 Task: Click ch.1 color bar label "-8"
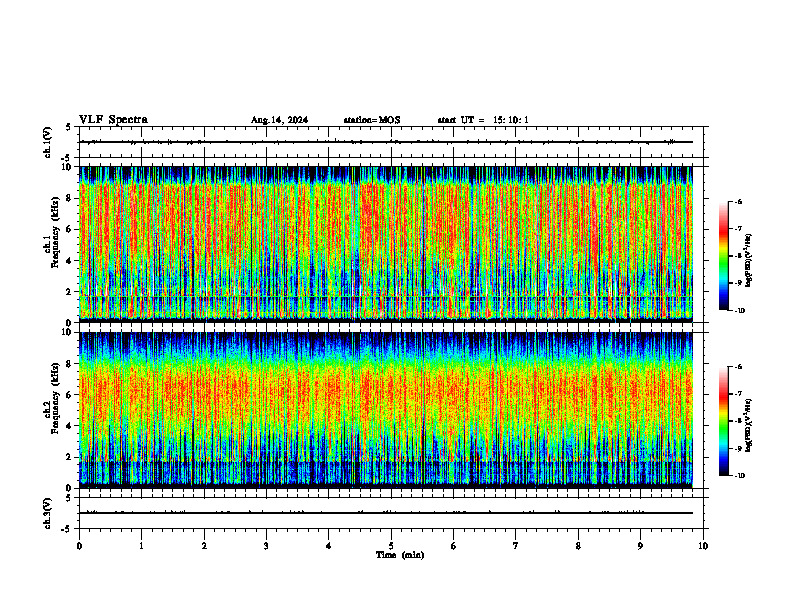point(738,256)
